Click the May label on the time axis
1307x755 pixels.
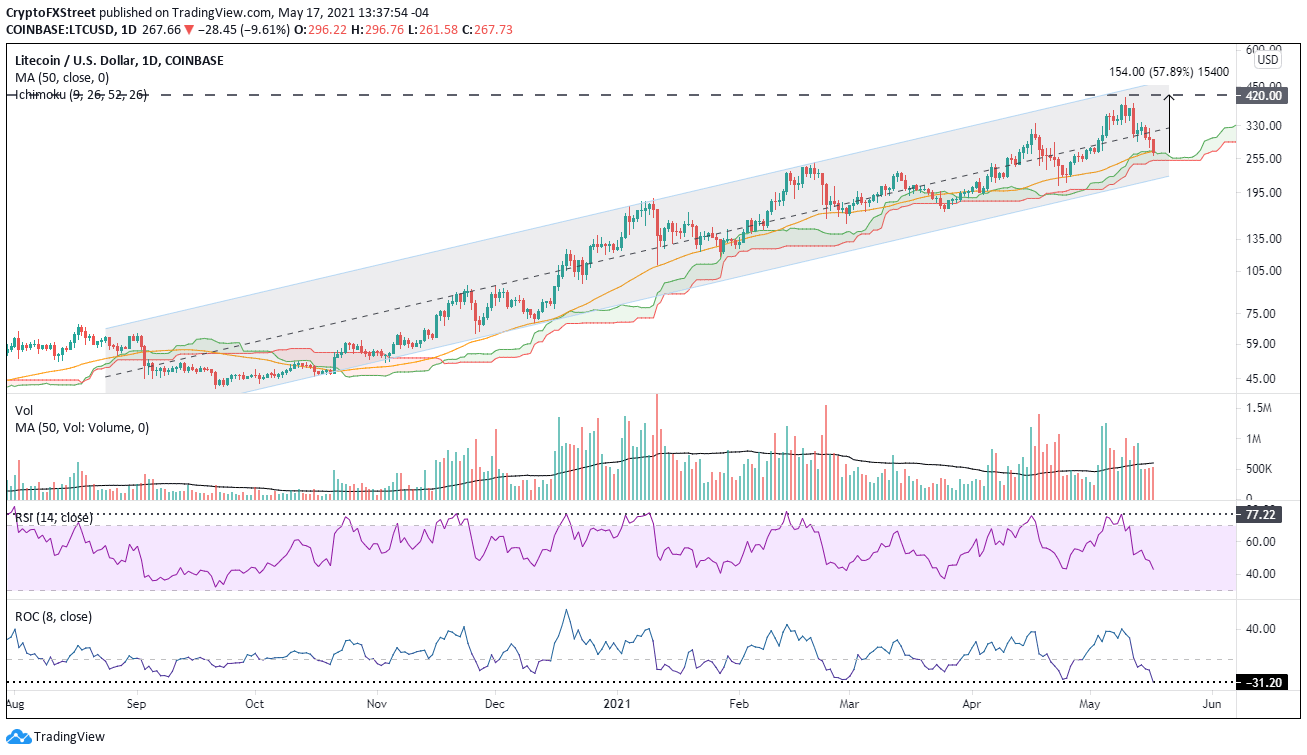click(1090, 703)
